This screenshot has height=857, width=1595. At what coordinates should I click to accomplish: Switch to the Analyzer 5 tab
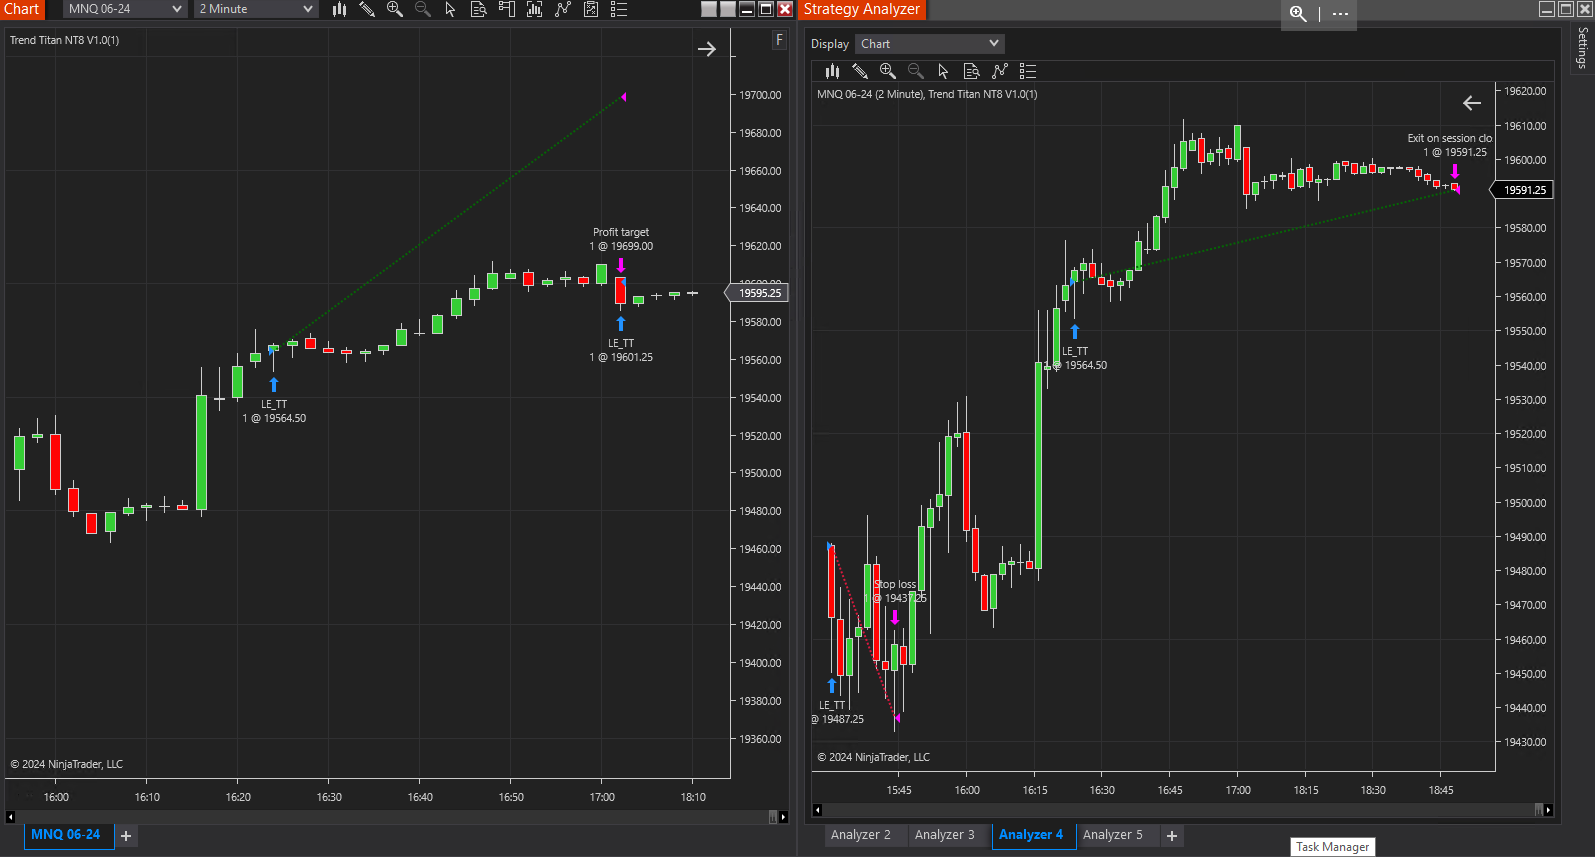tap(1113, 835)
